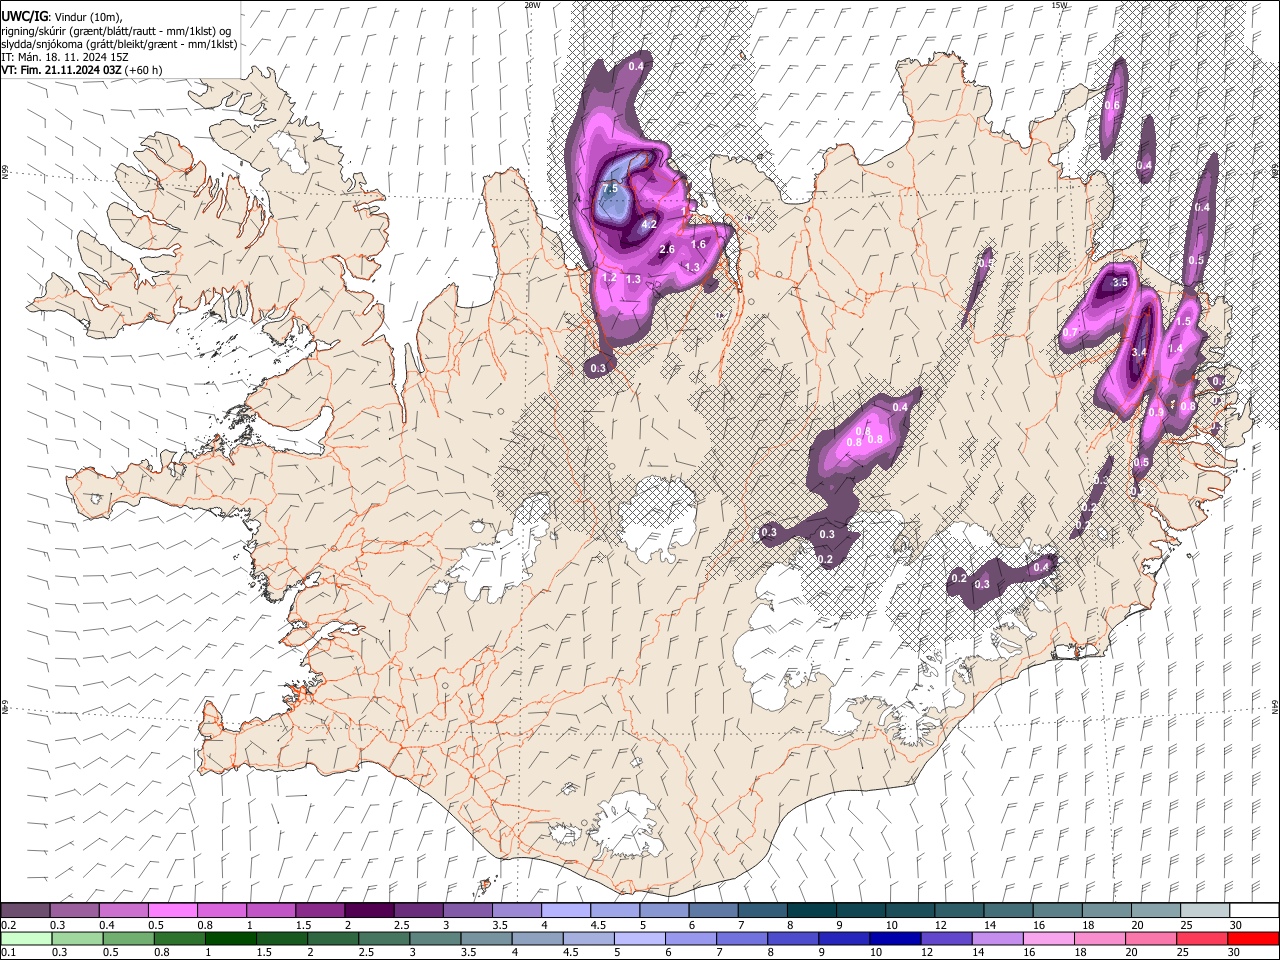Screen dimensions: 1280x960
Task: Click the '3.5' value on the eastern map area
Action: [x=1120, y=282]
